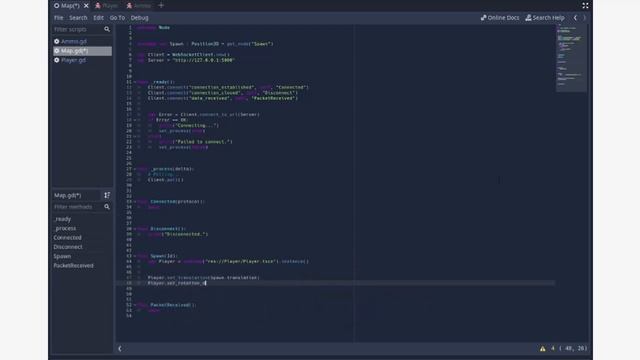Click the Player.set_rotation_d line 48
This screenshot has height=360, width=640.
pos(177,283)
